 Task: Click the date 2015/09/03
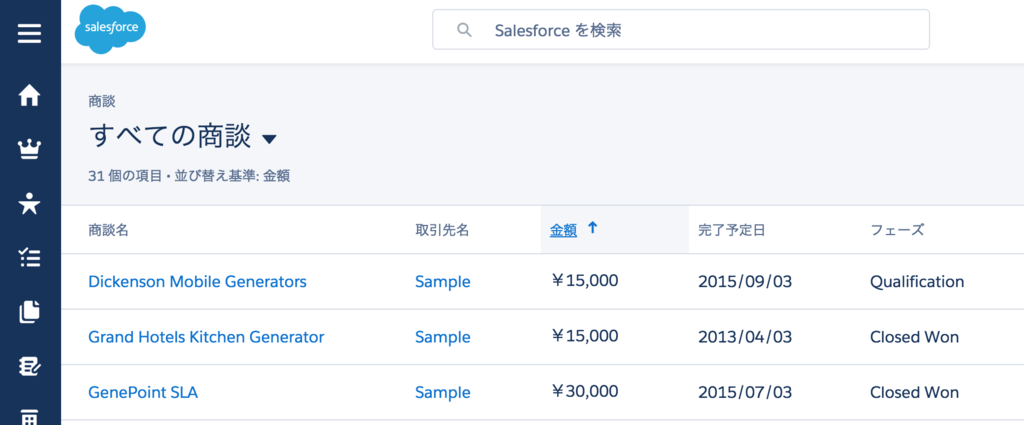tap(745, 281)
